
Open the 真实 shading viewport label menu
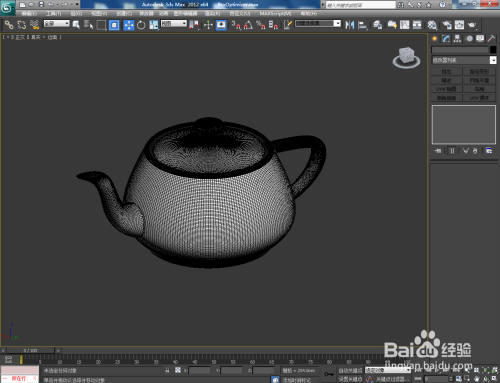(x=36, y=37)
